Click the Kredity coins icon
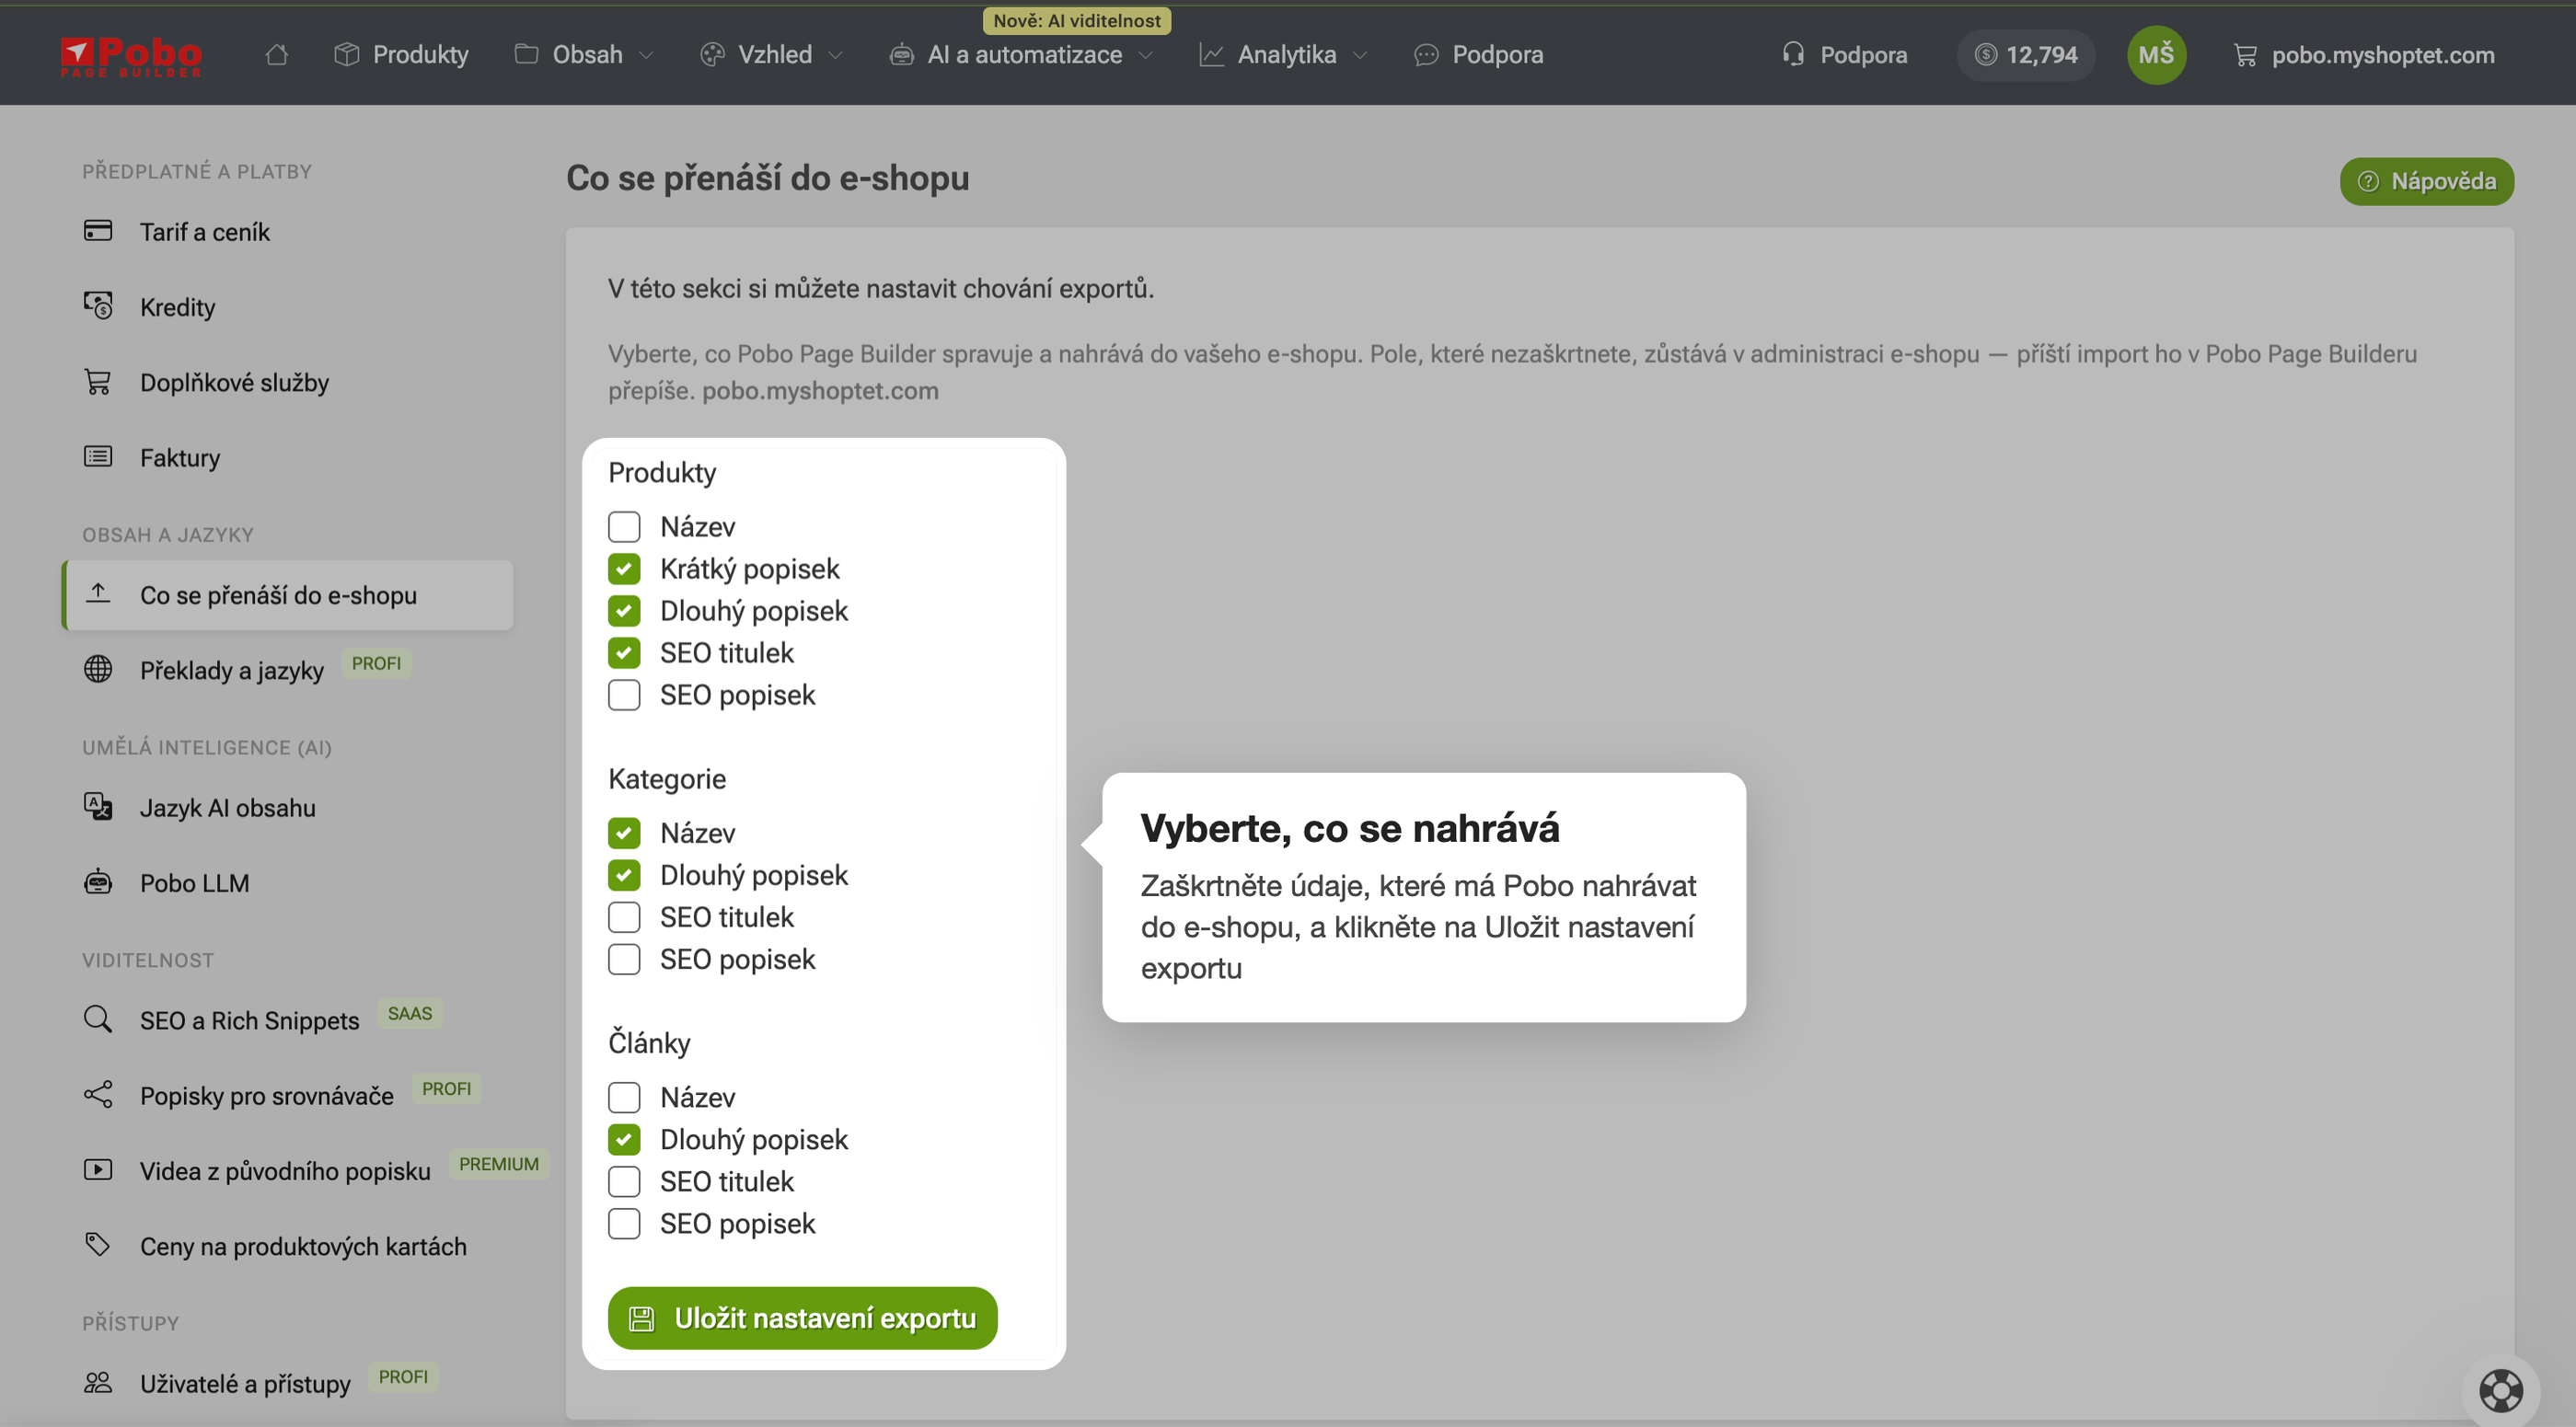The width and height of the screenshot is (2576, 1427). [98, 306]
